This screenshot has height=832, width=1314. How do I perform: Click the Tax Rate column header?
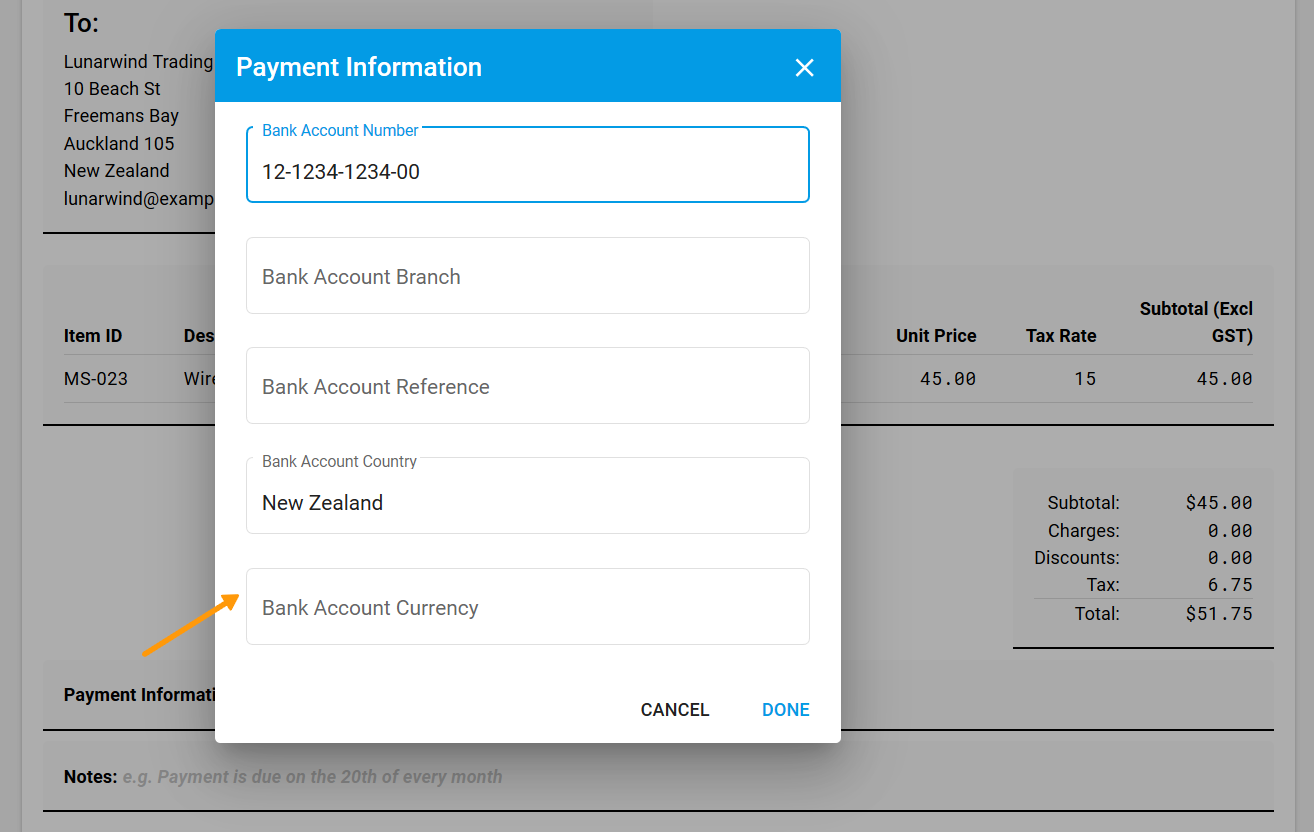point(1060,335)
